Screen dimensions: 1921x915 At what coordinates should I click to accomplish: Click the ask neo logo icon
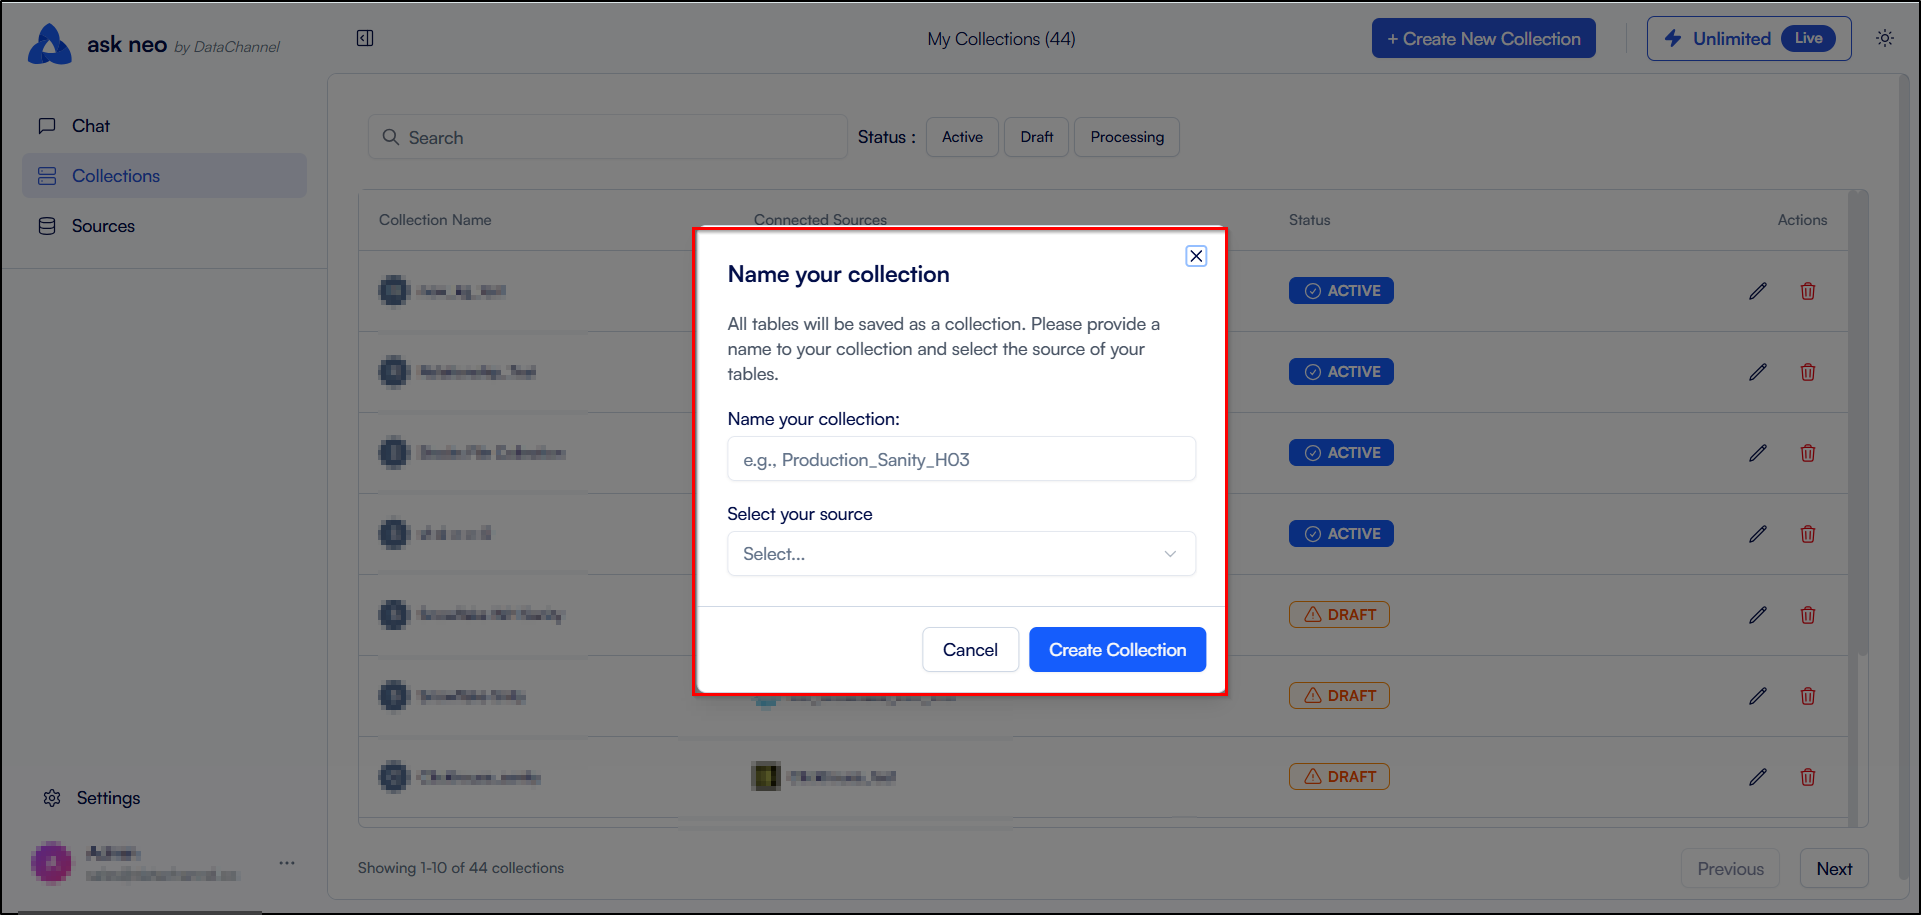coord(50,44)
